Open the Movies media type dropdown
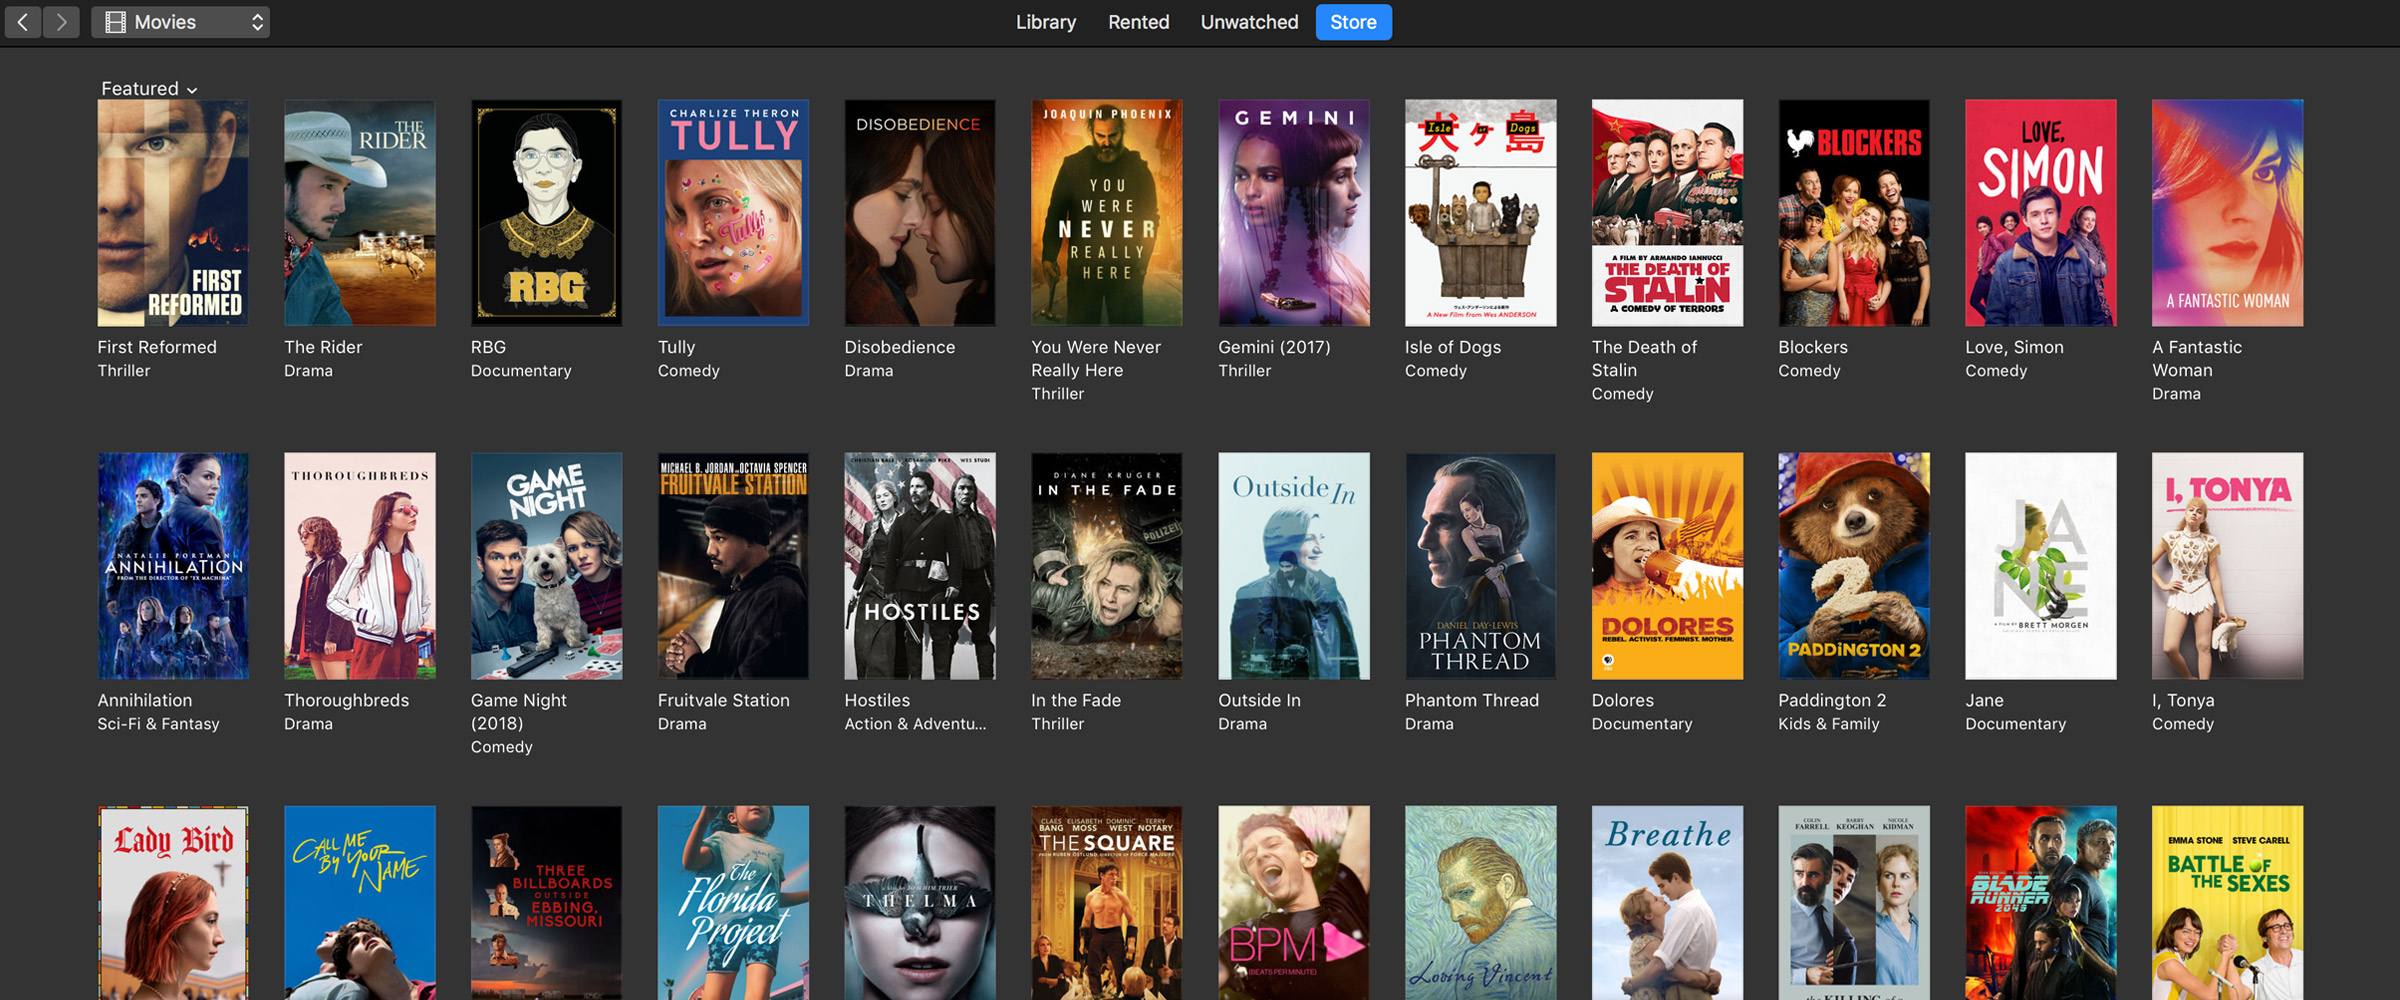Screen dimensions: 2400x1000 click(x=181, y=22)
